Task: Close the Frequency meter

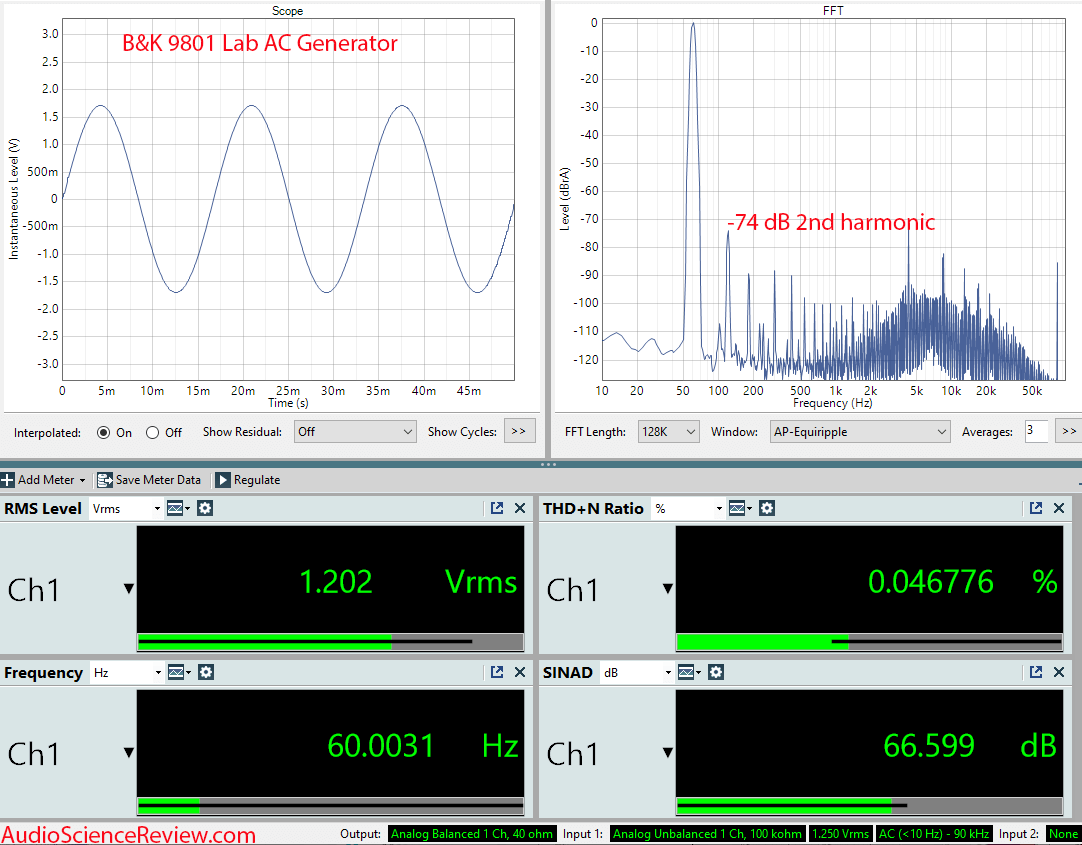Action: coord(520,672)
